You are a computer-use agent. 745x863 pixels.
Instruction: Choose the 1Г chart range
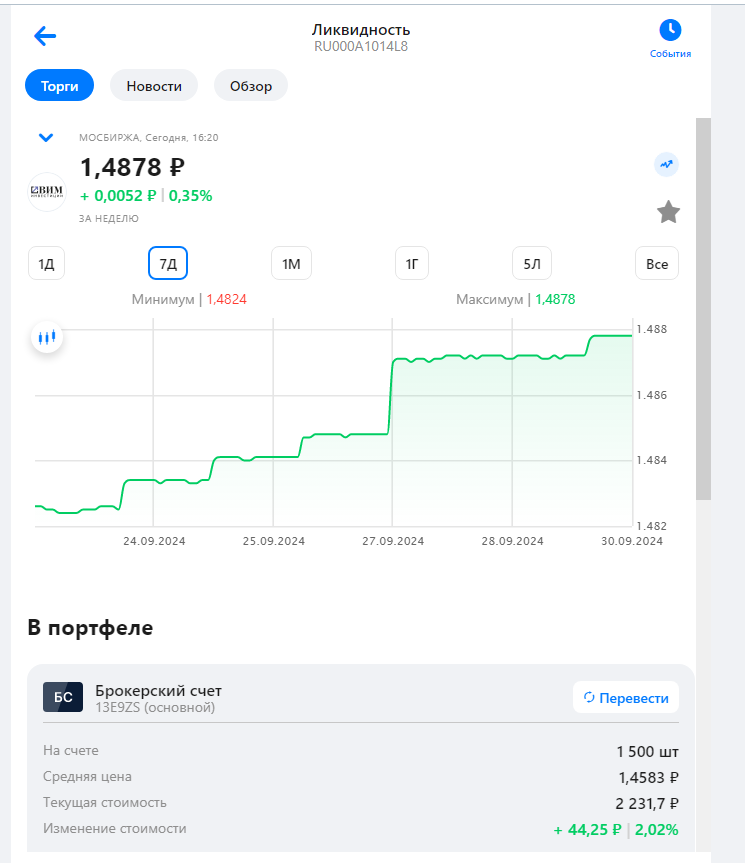click(x=411, y=264)
